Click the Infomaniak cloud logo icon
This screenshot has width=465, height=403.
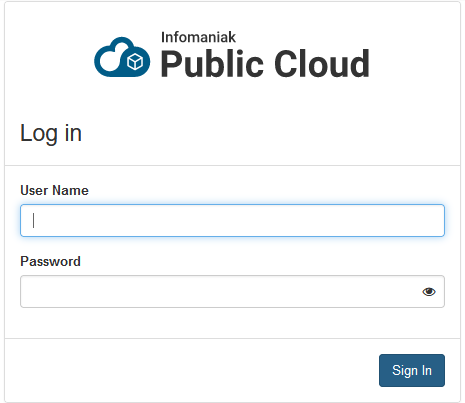[122, 57]
